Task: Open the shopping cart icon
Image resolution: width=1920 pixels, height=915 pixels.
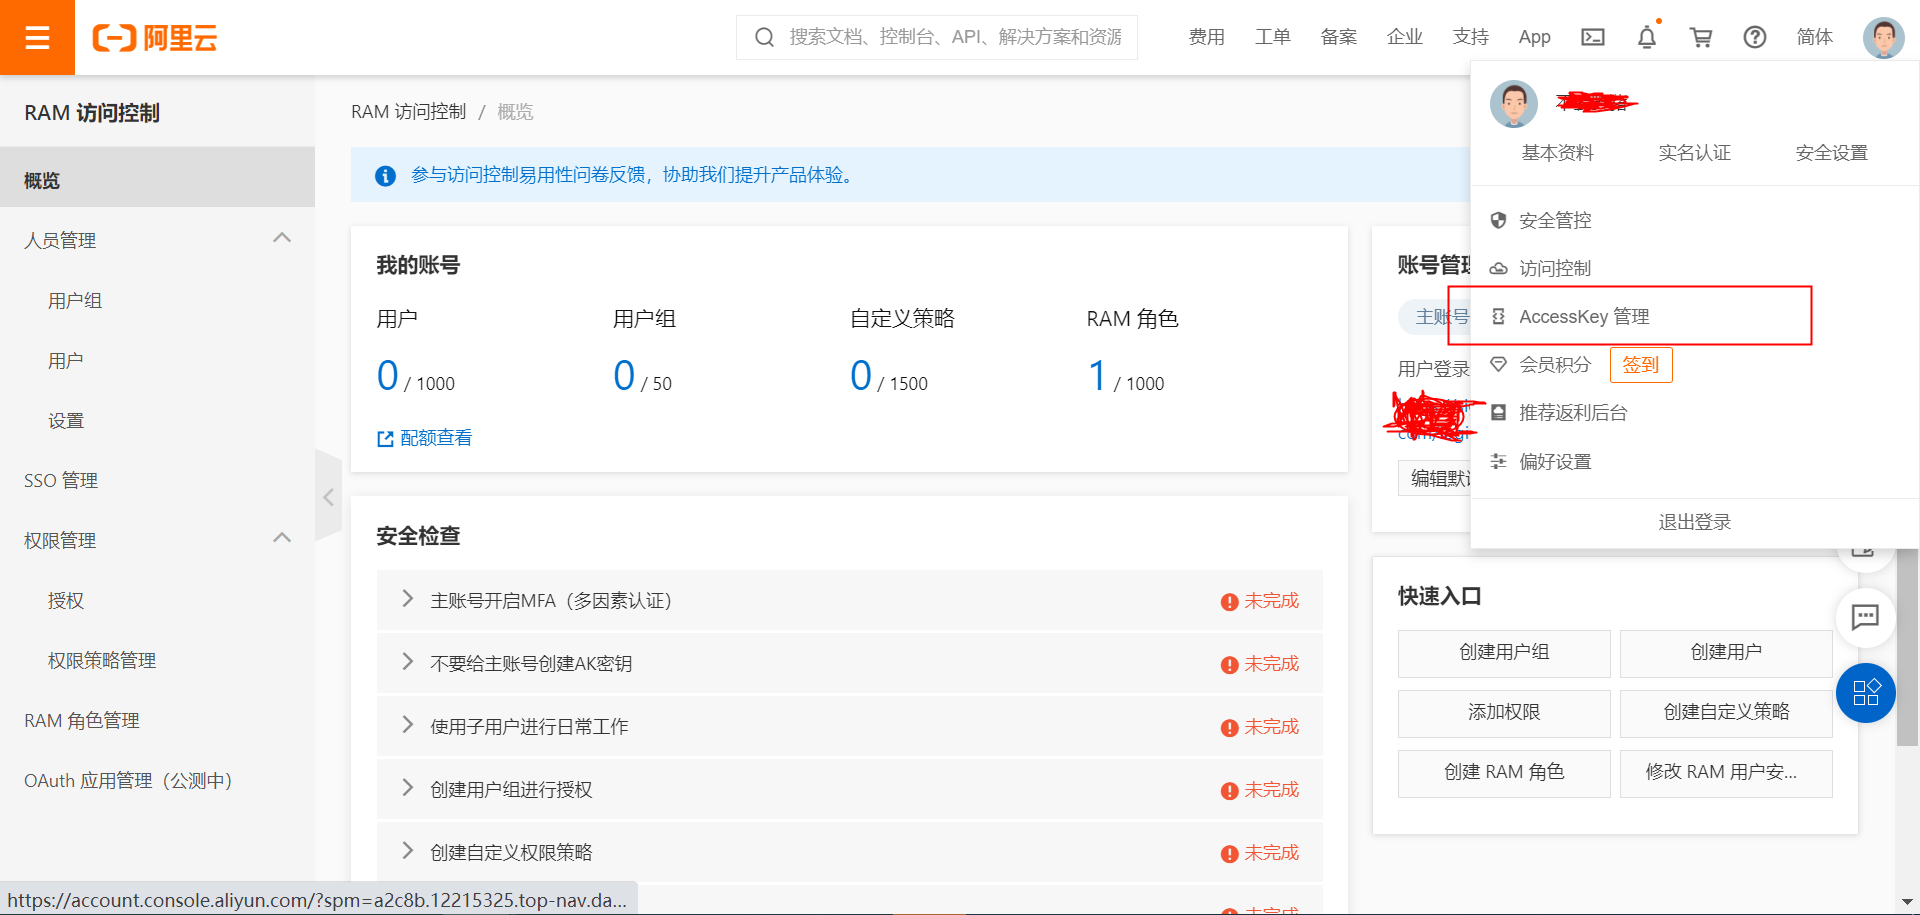Action: click(x=1701, y=37)
